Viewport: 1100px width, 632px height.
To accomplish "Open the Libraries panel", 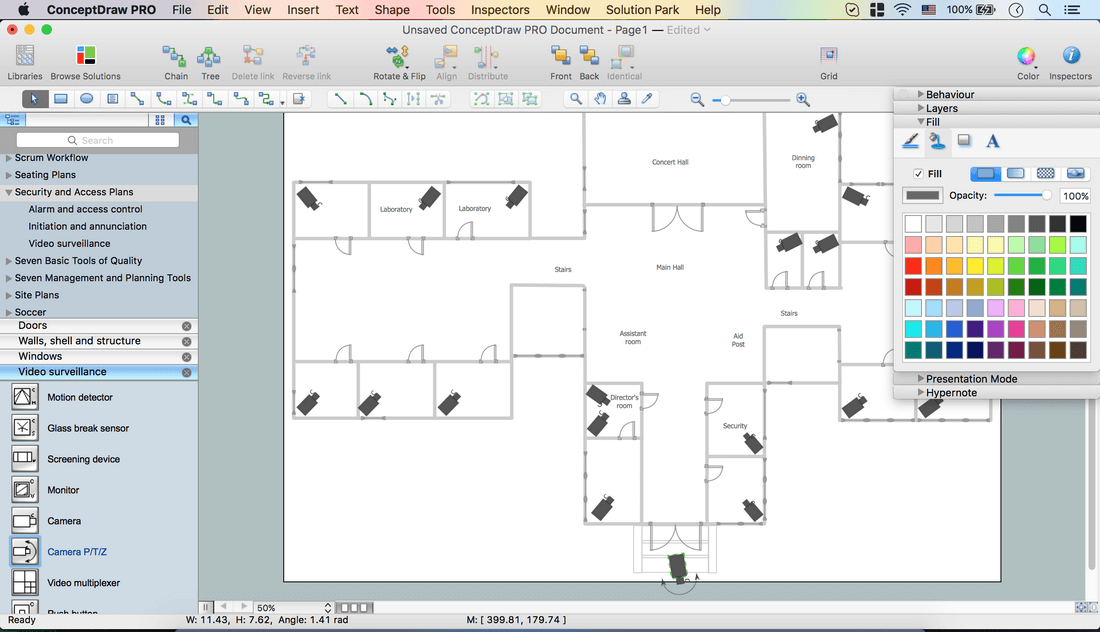I will click(x=25, y=62).
